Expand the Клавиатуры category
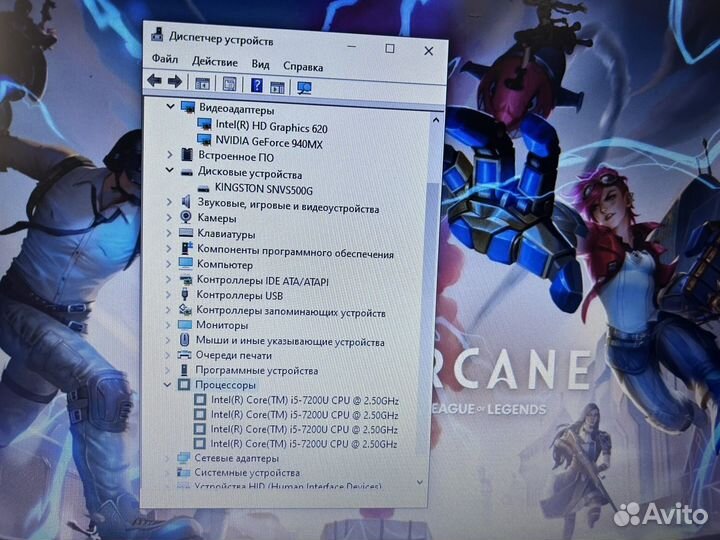 169,233
